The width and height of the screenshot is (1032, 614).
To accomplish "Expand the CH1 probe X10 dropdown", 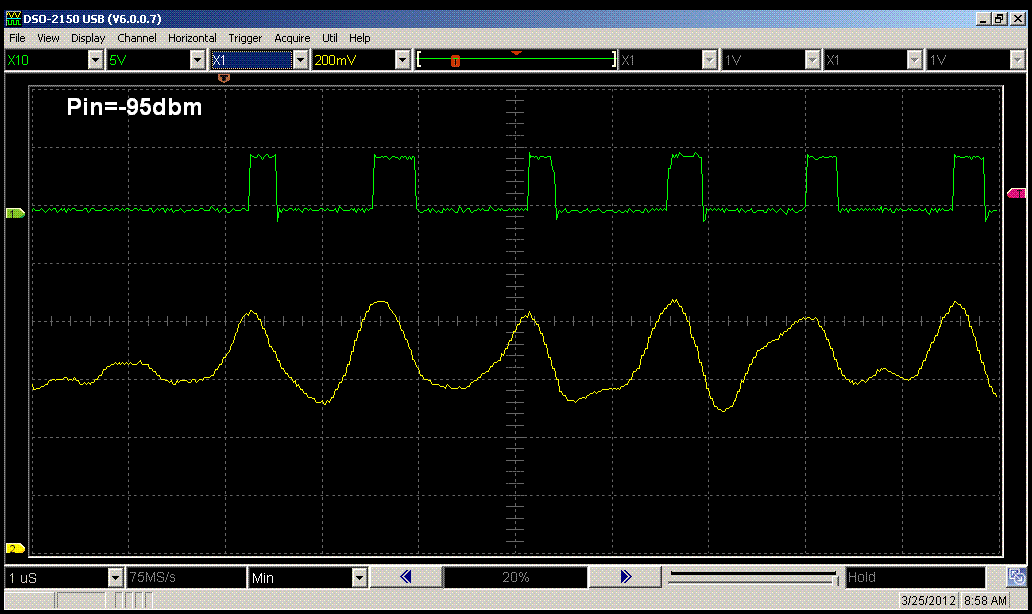I will 95,61.
